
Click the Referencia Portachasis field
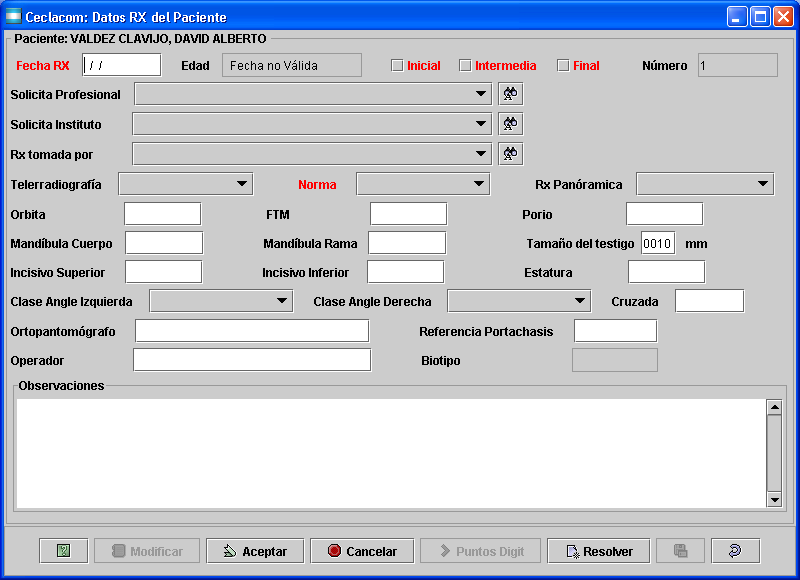tap(616, 331)
